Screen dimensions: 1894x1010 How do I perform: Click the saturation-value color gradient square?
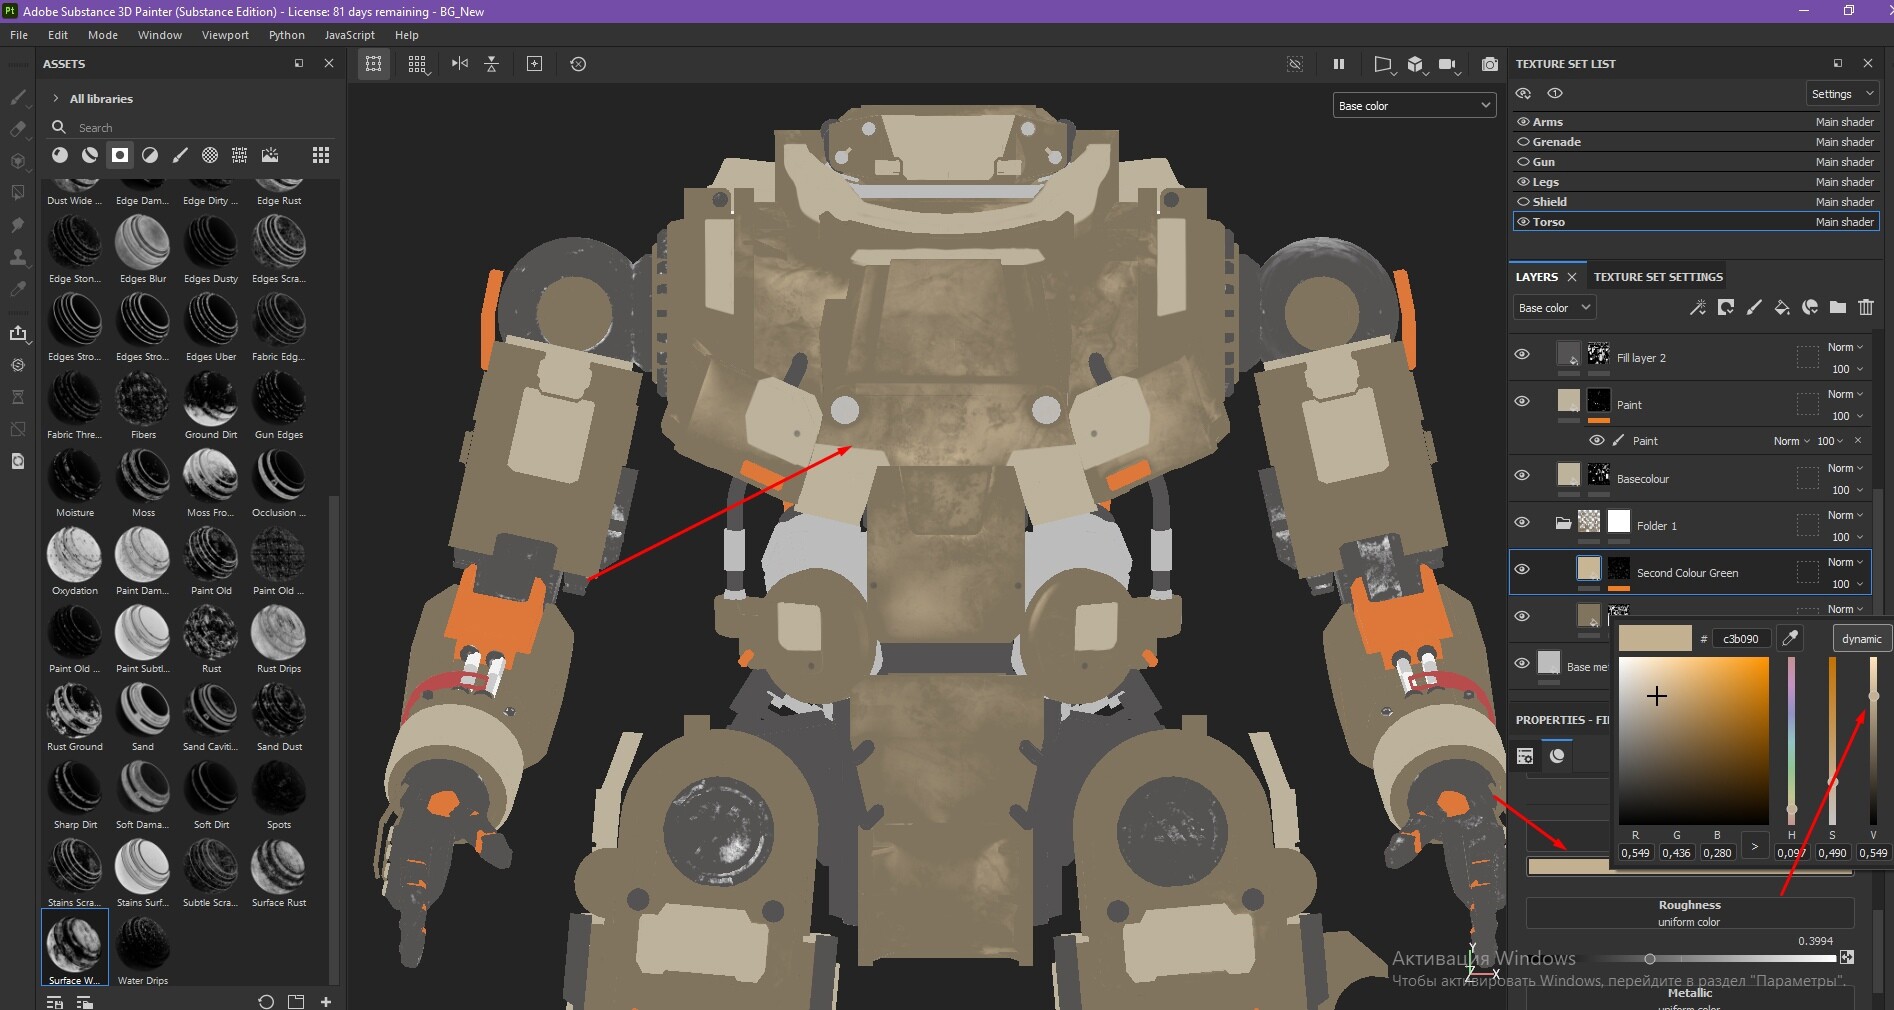(1693, 740)
